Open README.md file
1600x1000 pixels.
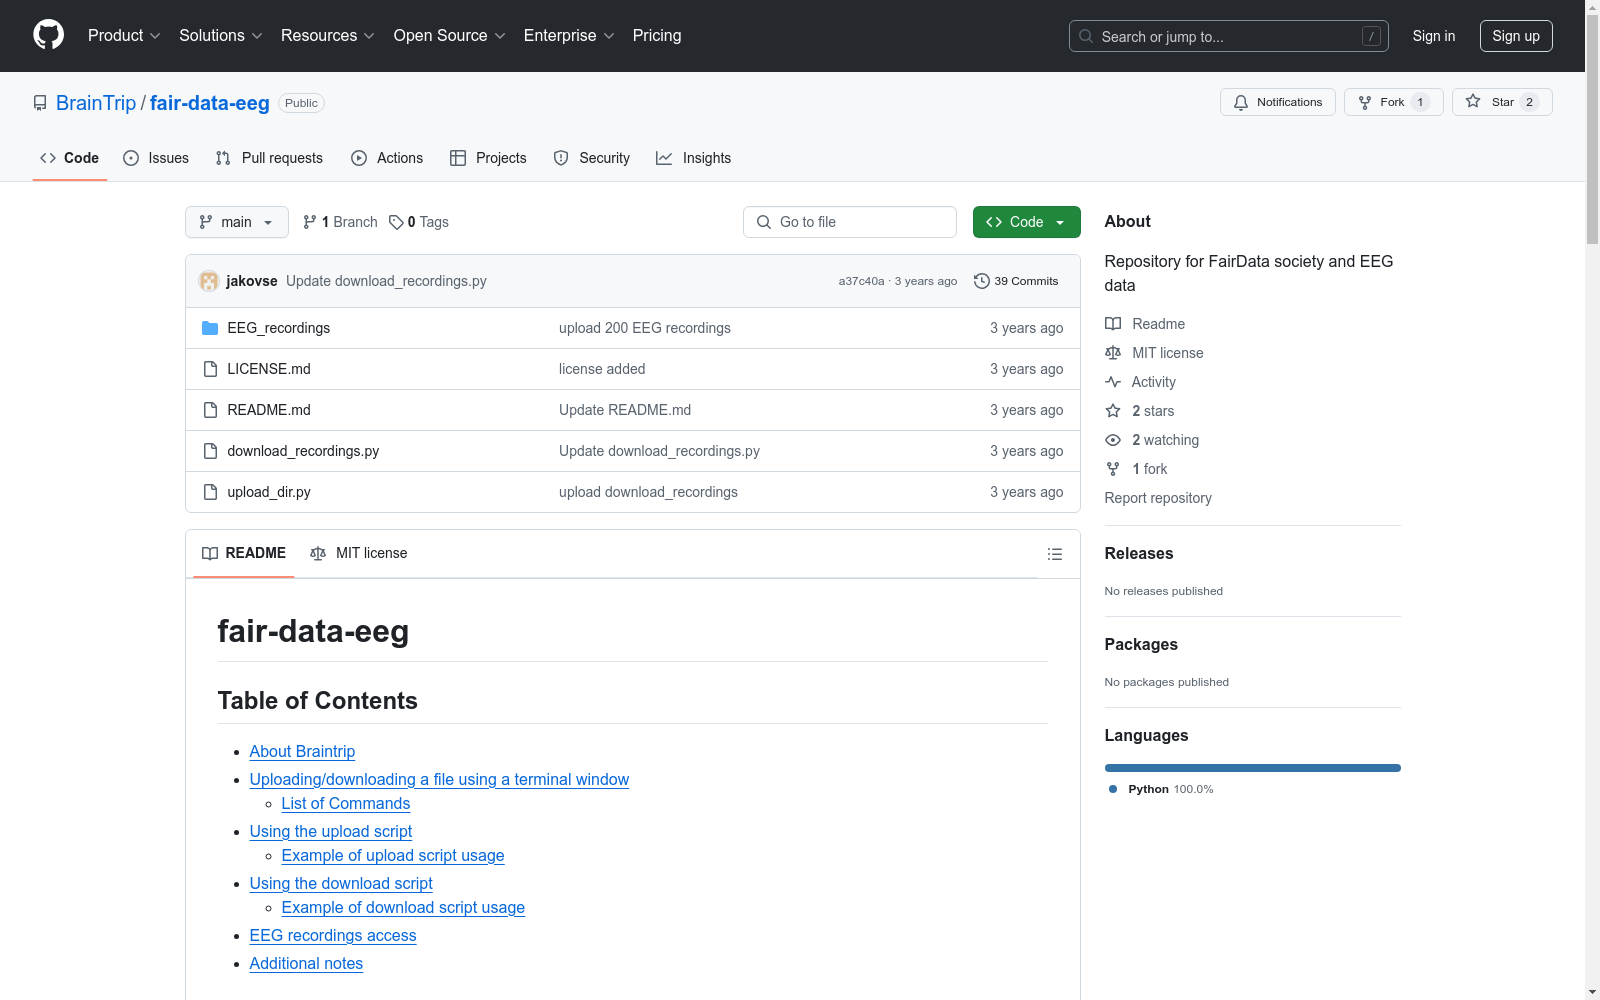(269, 410)
